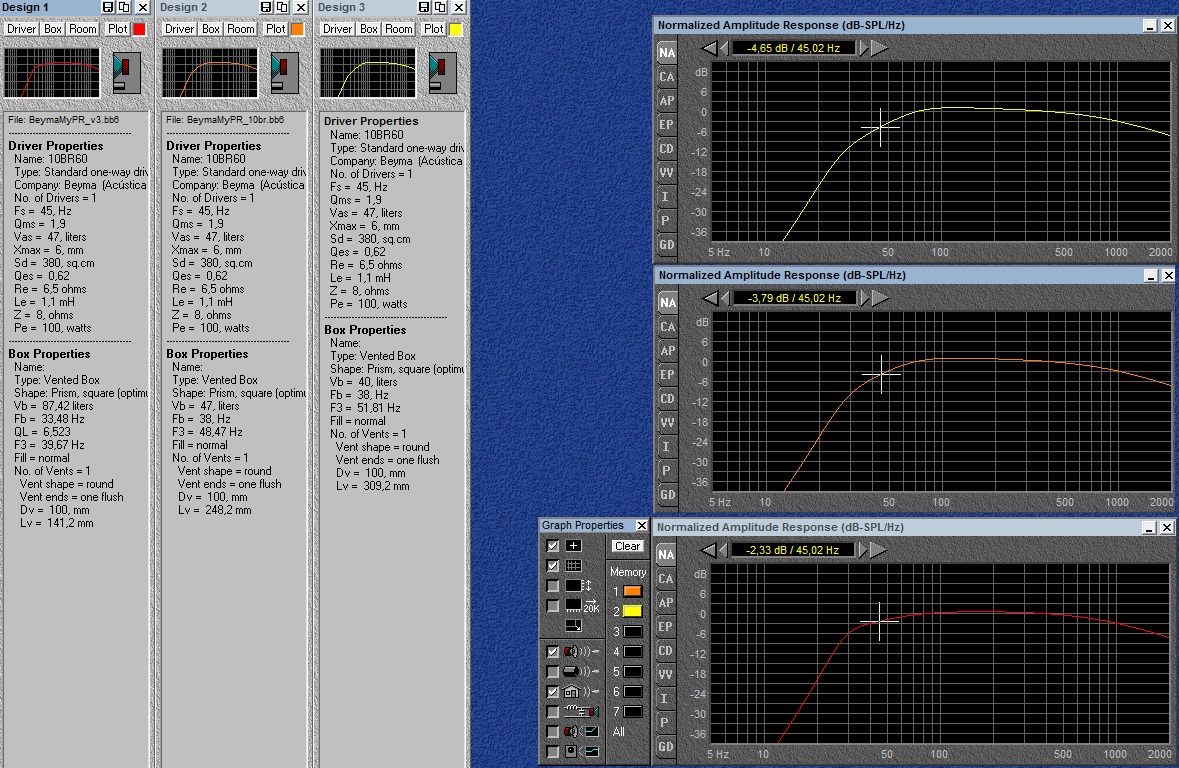
Task: Toggle the driver speaker response checkbox
Action: click(x=553, y=651)
